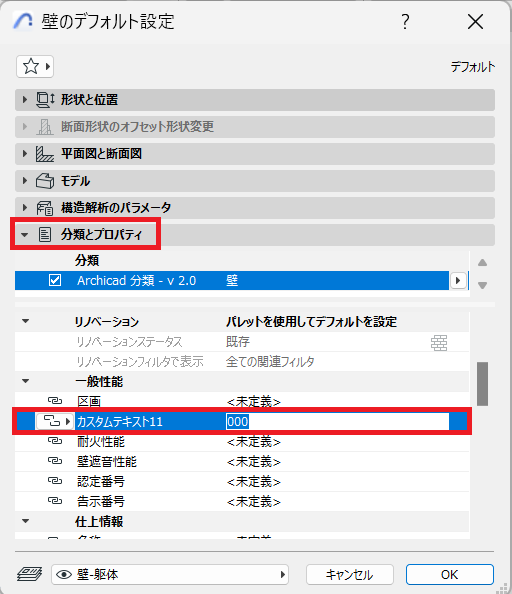This screenshot has width=512, height=594.
Task: Click the link icon beside 耐火性能
Action: tap(55, 441)
